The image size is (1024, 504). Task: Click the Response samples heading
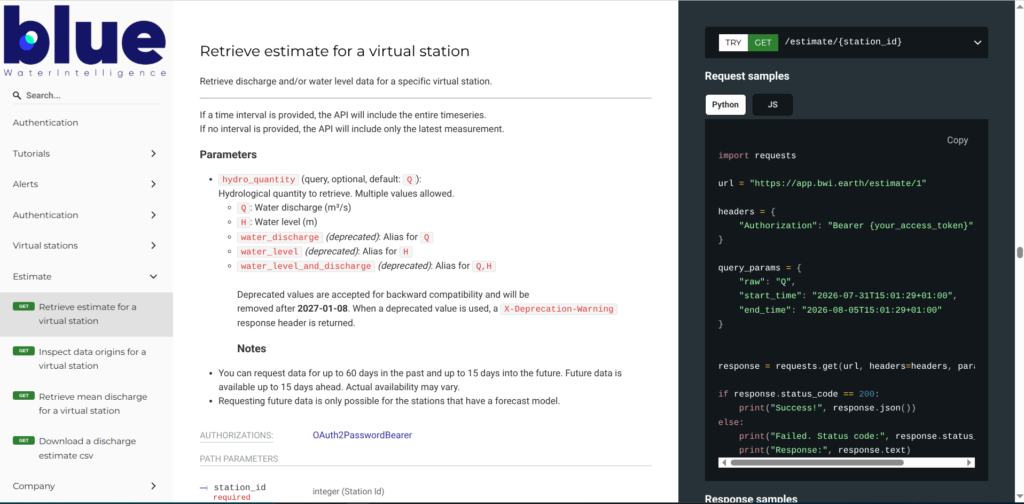click(751, 499)
